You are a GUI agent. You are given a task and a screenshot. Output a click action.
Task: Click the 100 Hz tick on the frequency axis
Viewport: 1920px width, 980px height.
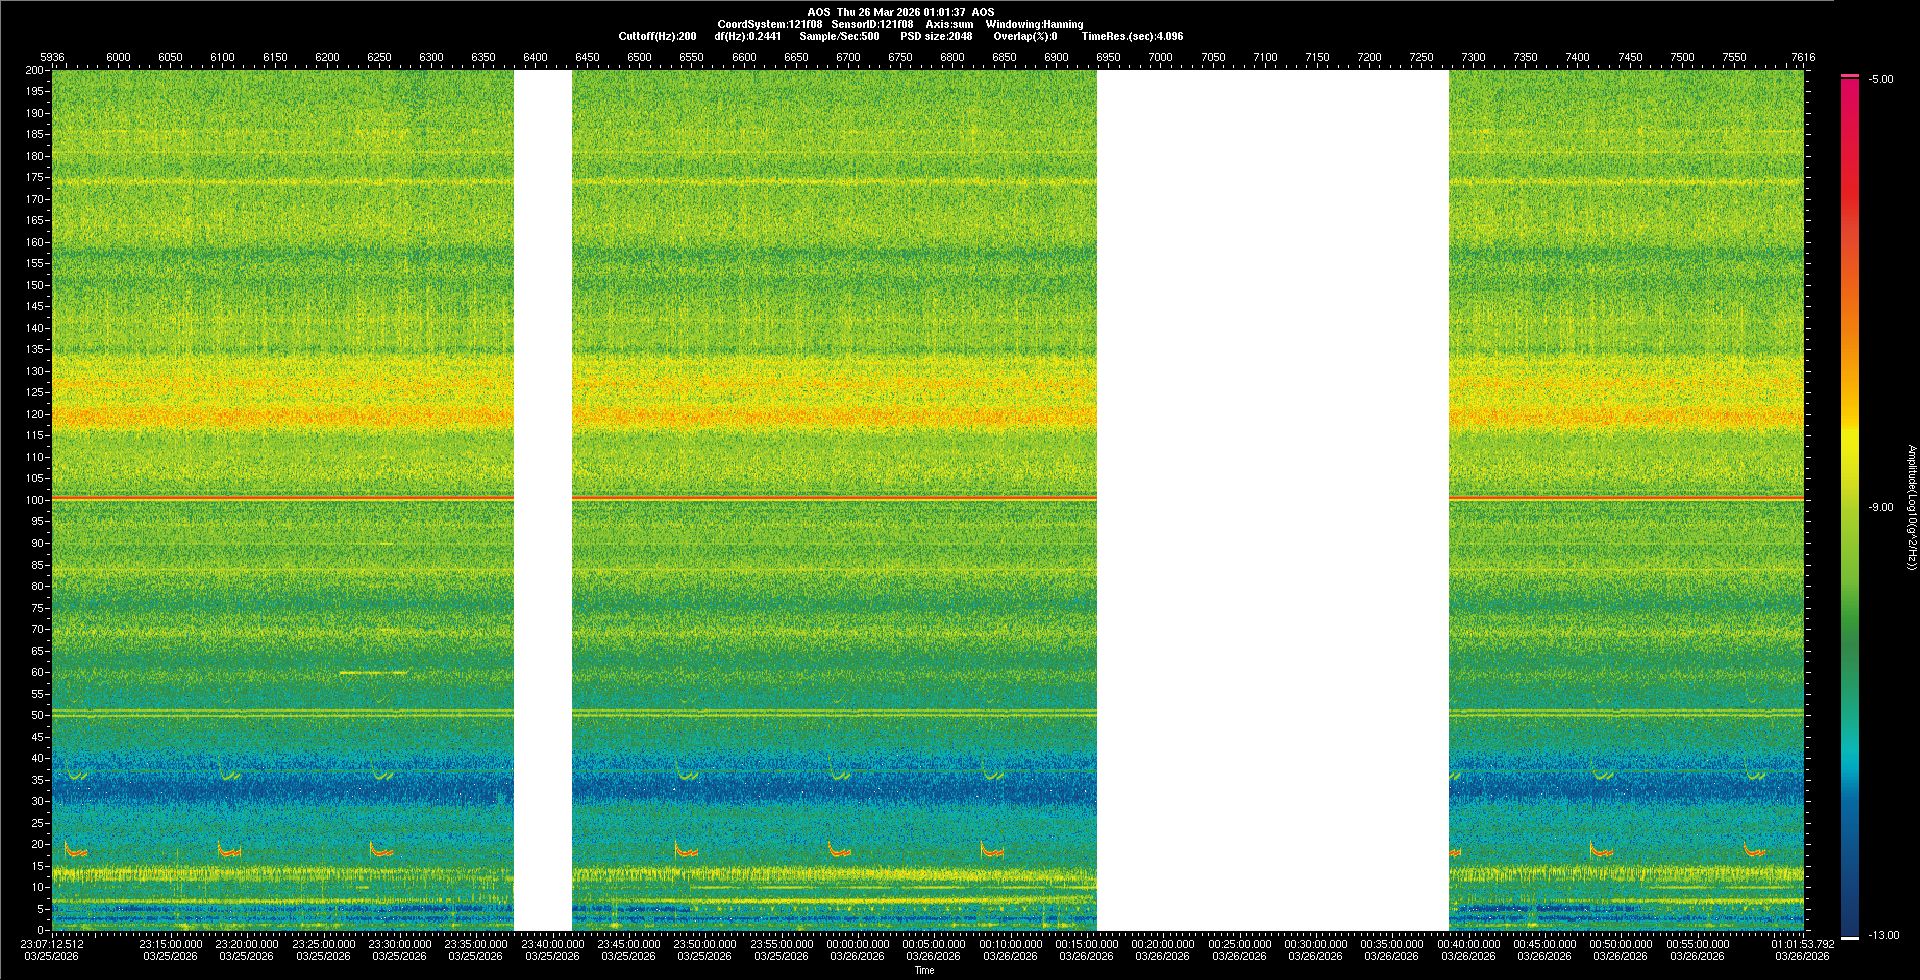[35, 500]
